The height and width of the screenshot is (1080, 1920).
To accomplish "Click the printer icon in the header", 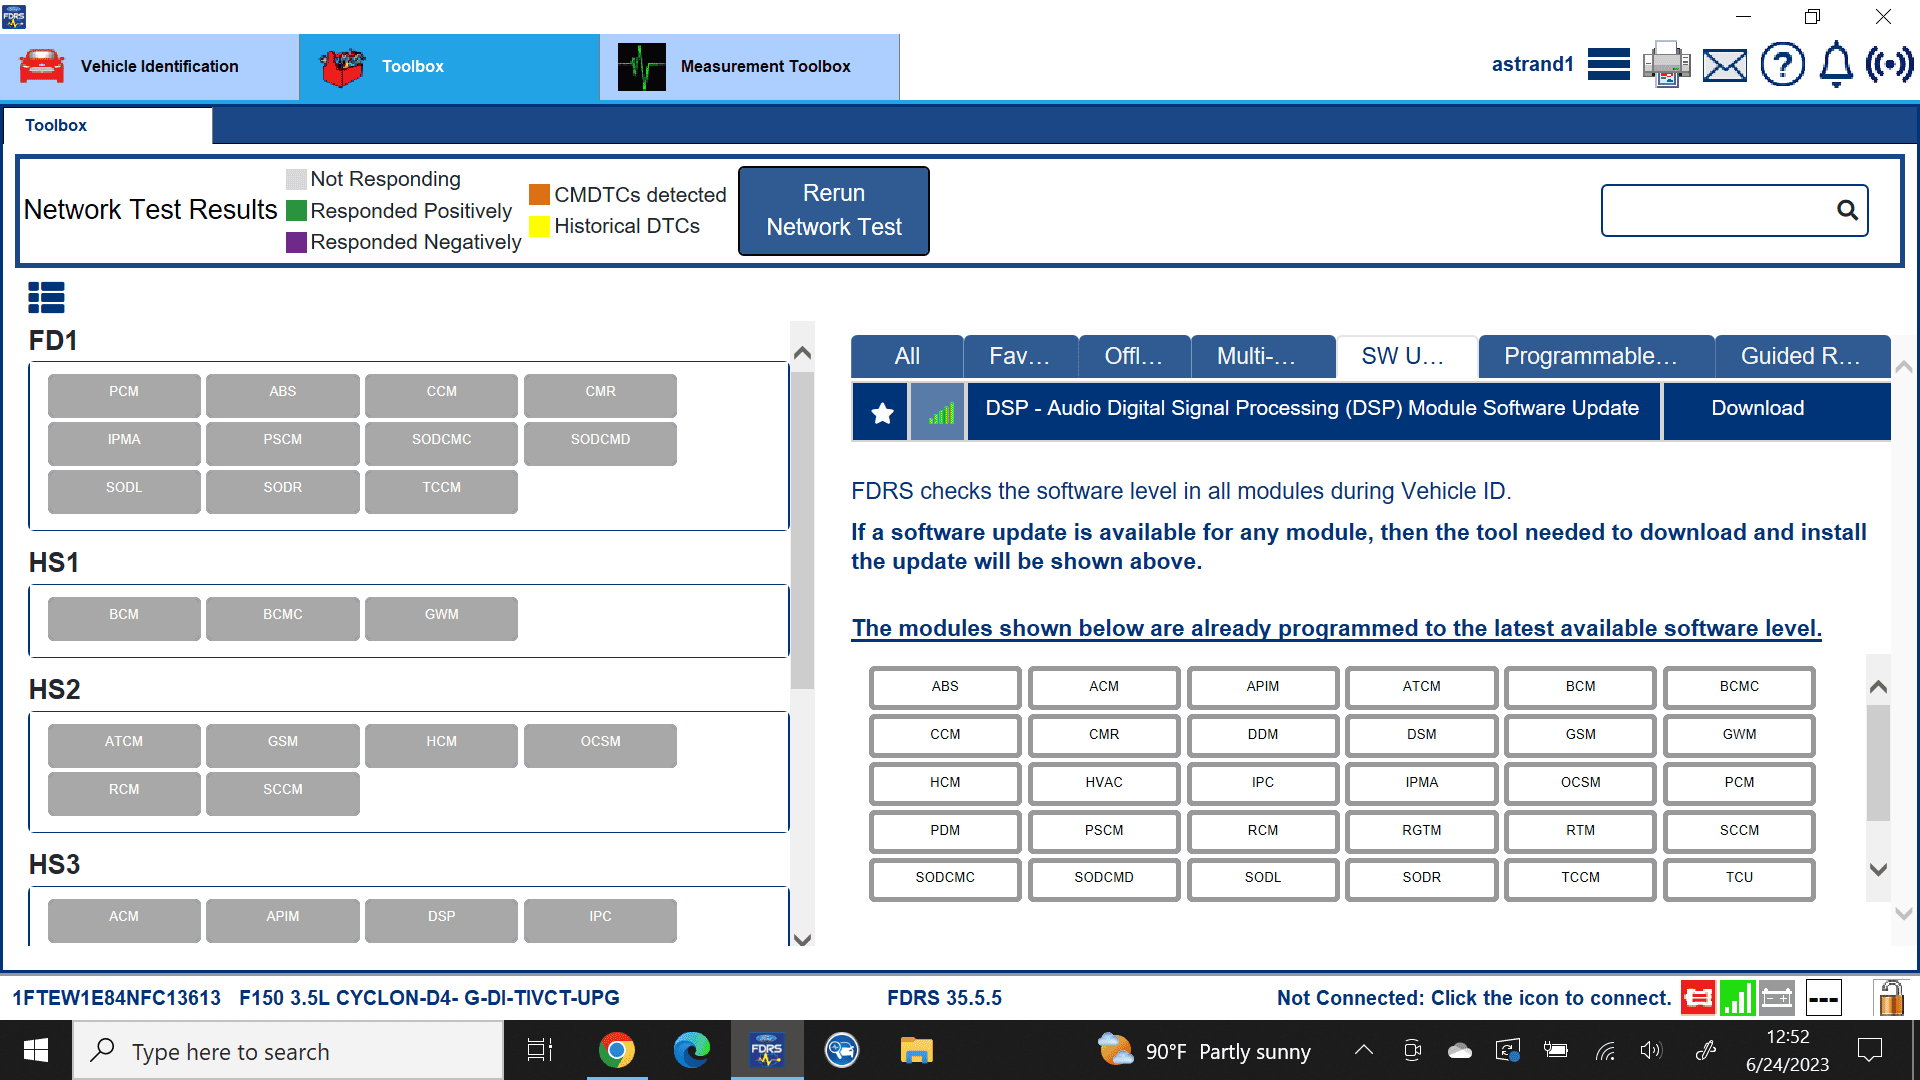I will [1666, 64].
